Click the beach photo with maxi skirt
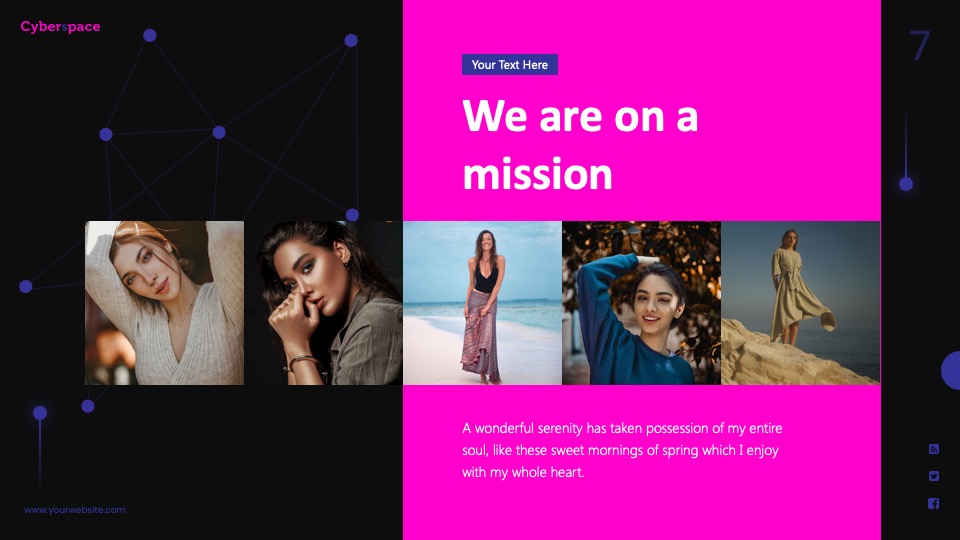 click(482, 303)
